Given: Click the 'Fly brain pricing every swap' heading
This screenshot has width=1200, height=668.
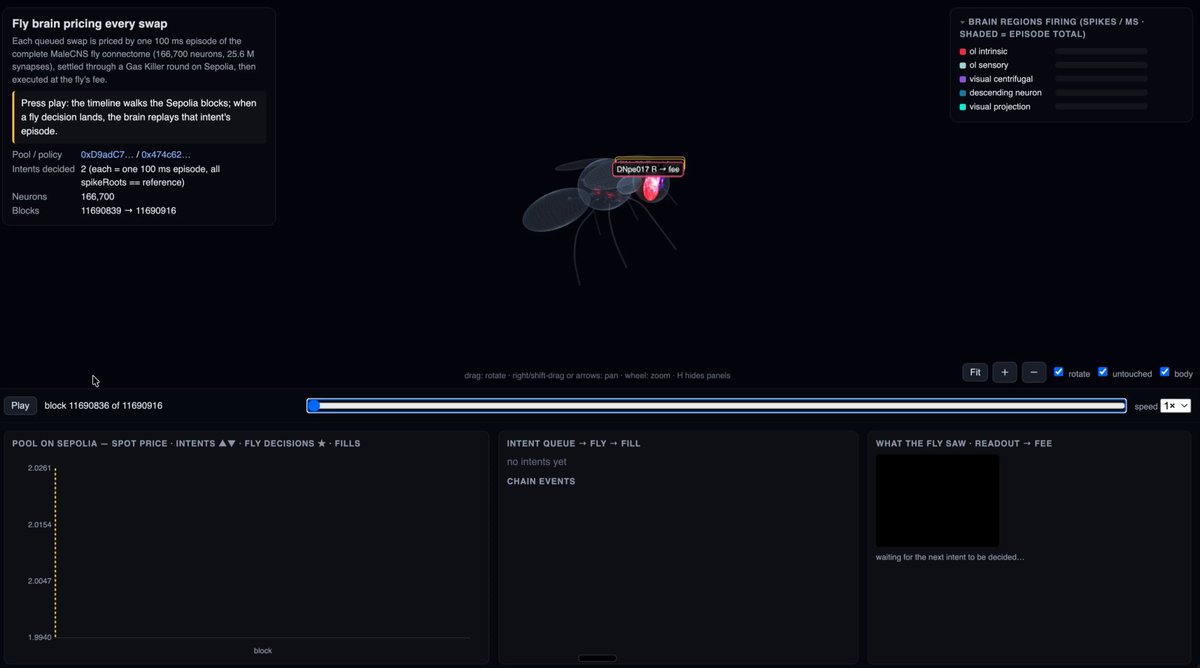Looking at the screenshot, I should (90, 23).
